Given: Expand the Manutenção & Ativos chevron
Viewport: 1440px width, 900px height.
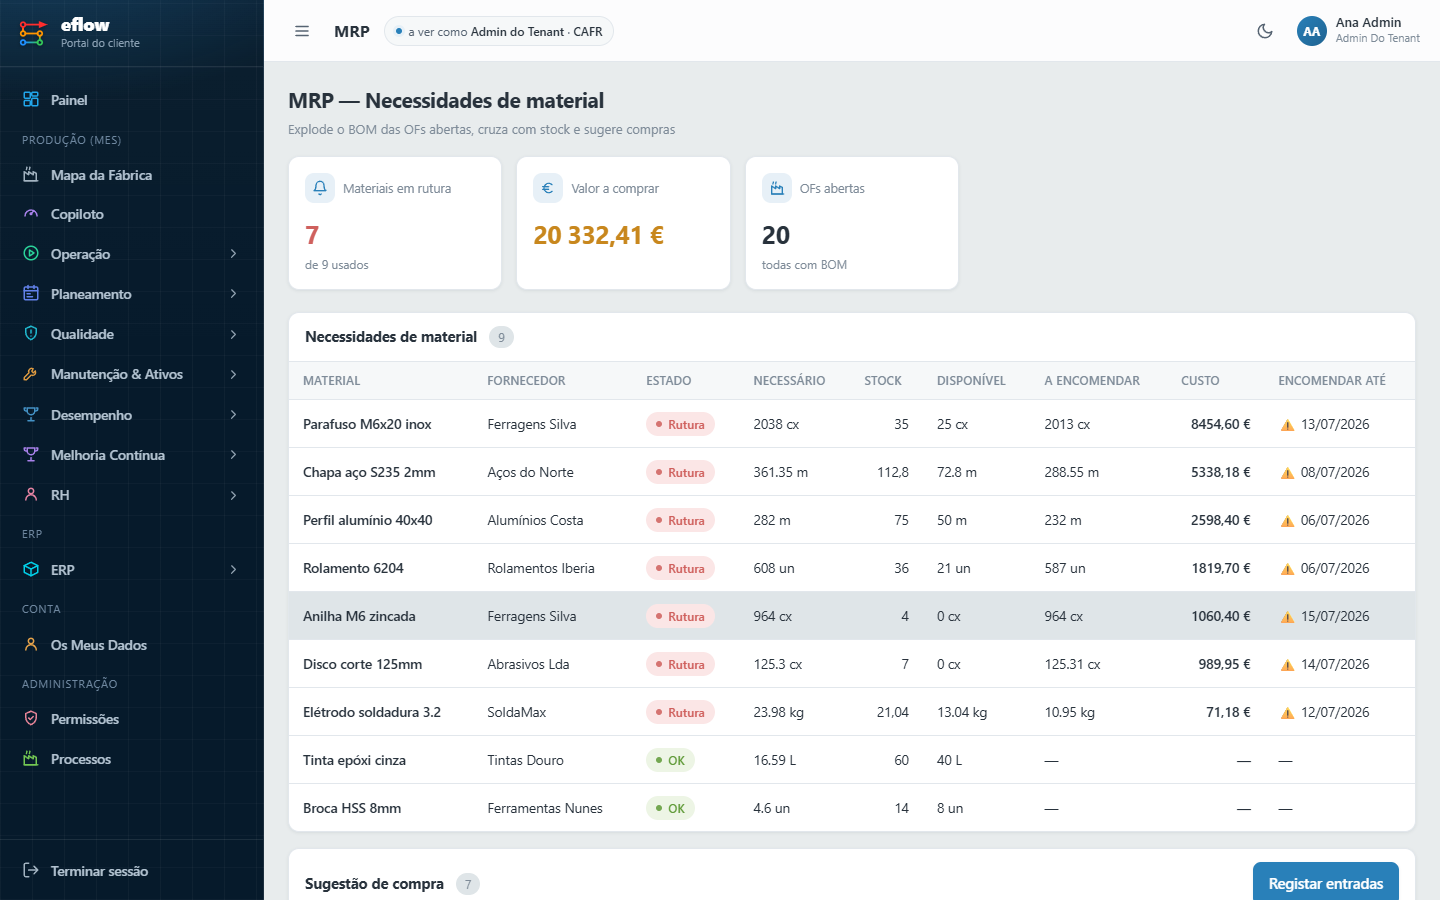Looking at the screenshot, I should [x=233, y=374].
